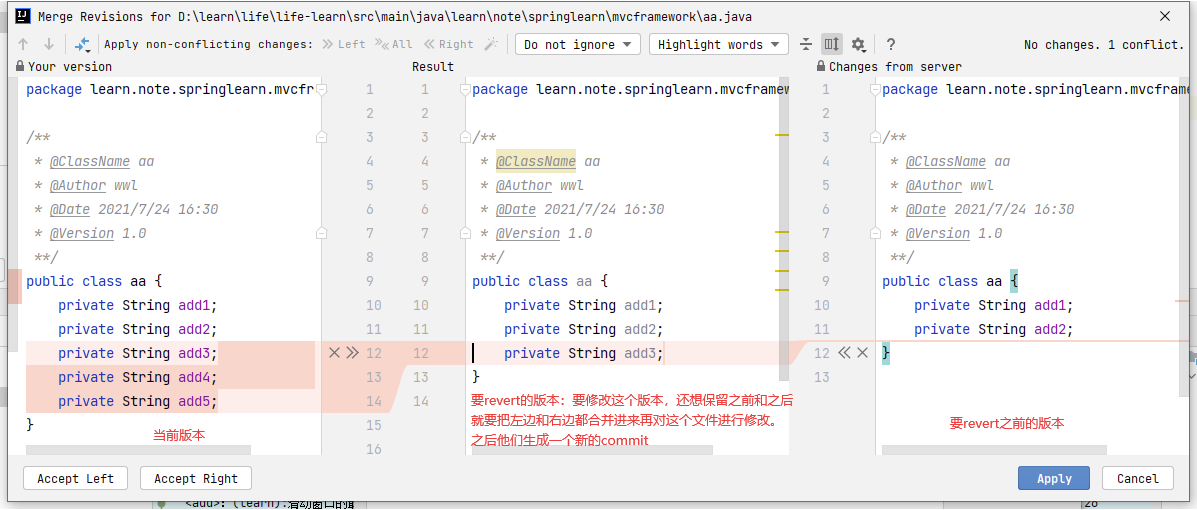Ignore the left change with X

click(335, 353)
